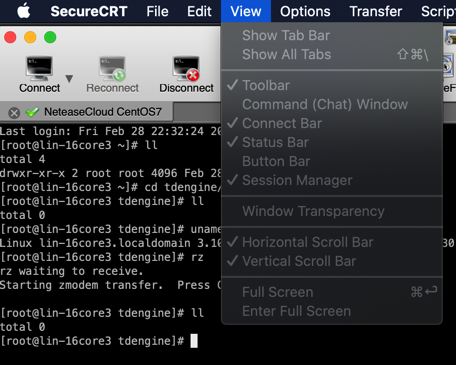This screenshot has width=456, height=365.
Task: Select the NeteaseCloud CentOS7 session tab
Action: point(103,112)
